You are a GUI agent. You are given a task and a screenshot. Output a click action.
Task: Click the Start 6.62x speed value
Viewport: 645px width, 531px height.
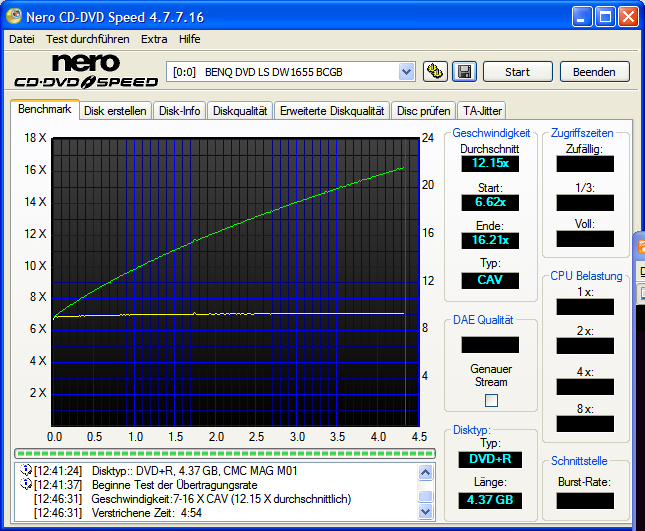pyautogui.click(x=490, y=202)
